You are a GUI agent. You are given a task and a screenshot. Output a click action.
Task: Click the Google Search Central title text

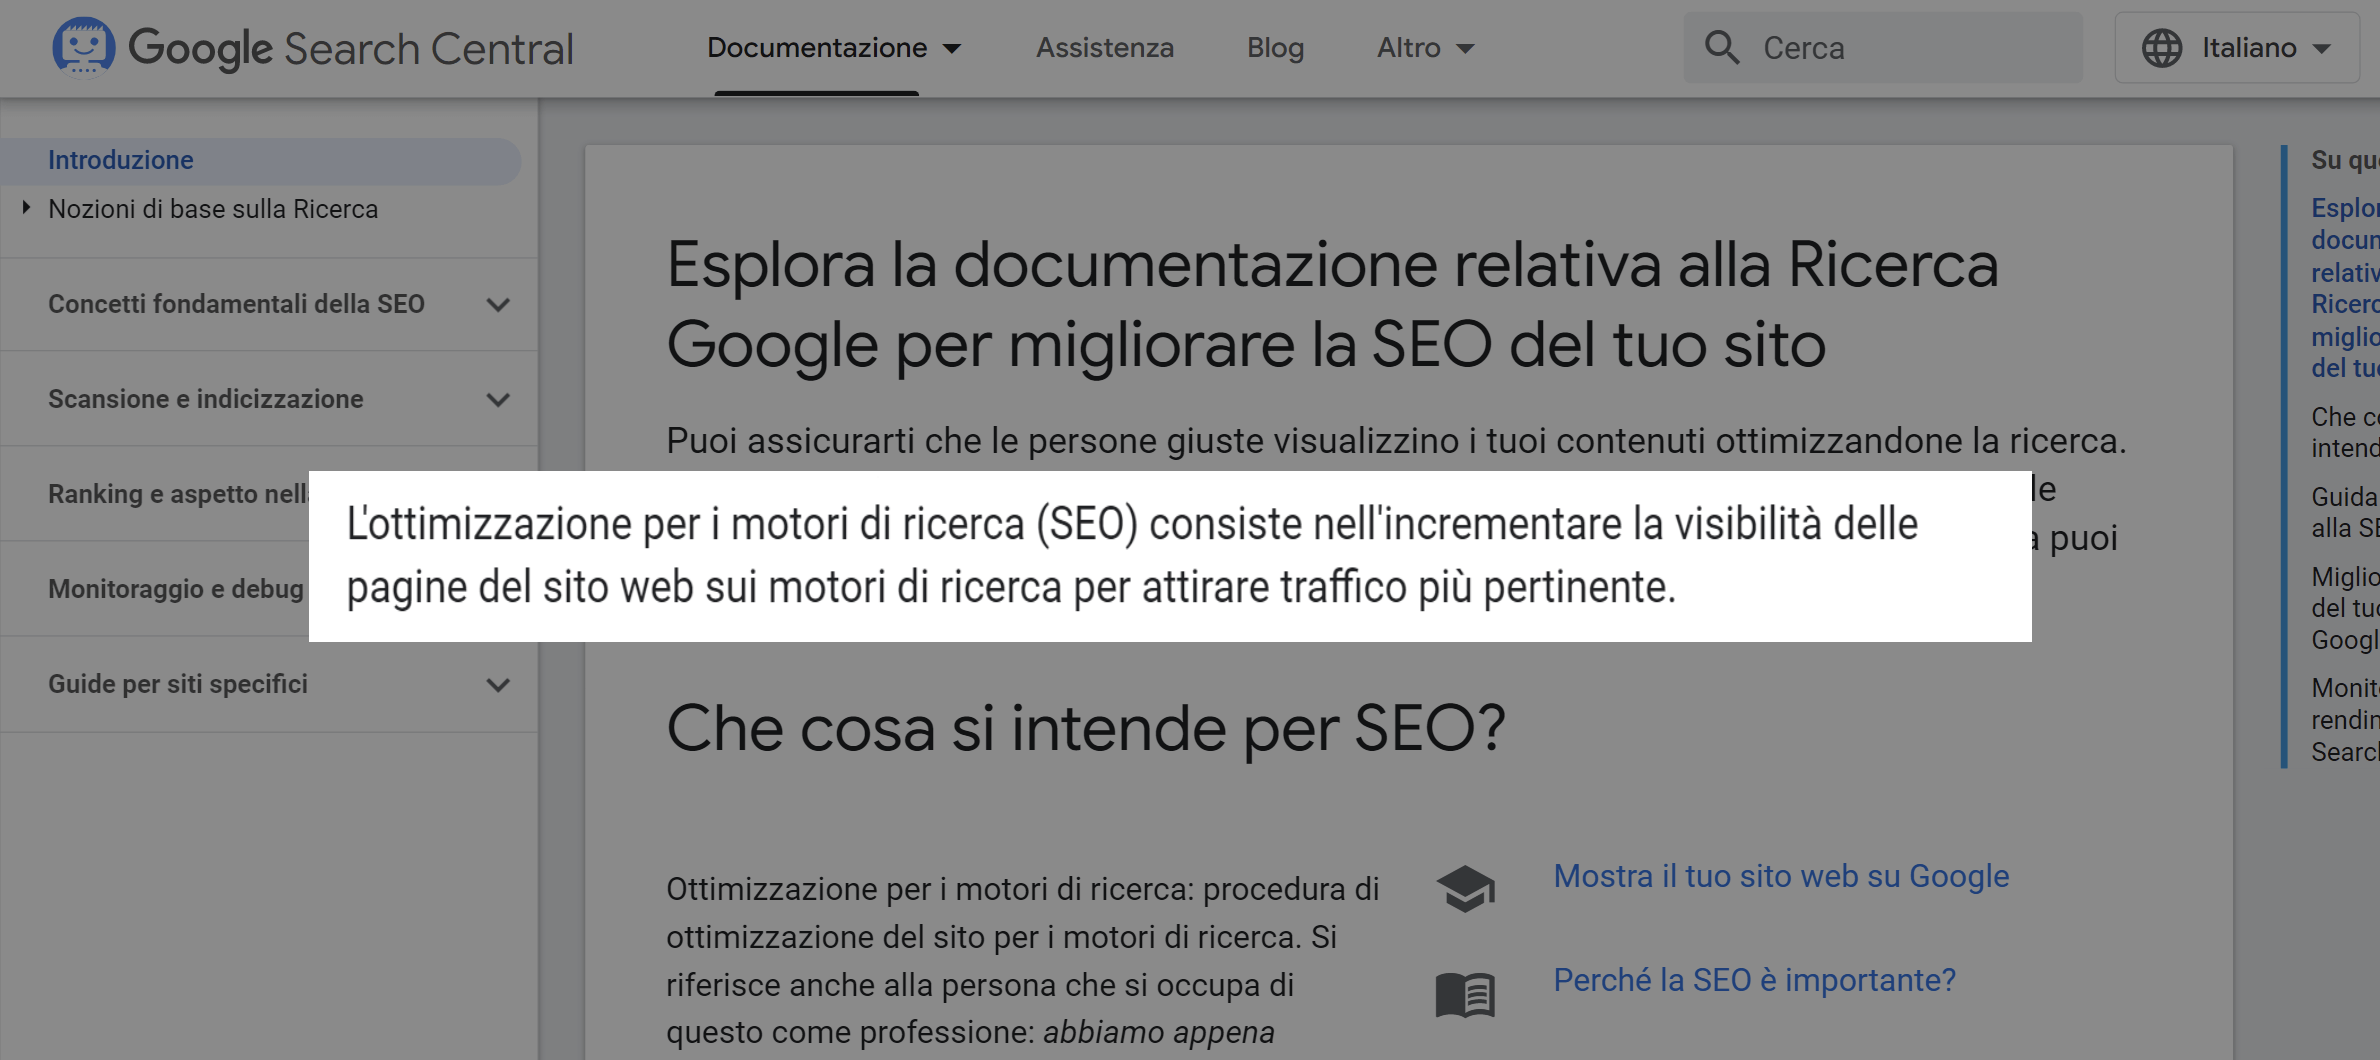351,48
